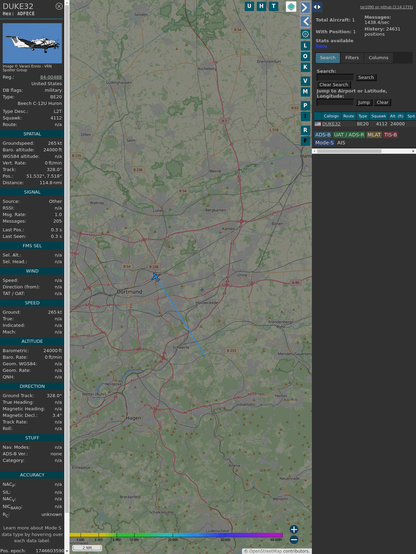Click the altitude color scale bar
Viewport: 416px width, 554px height.
[x=176, y=535]
